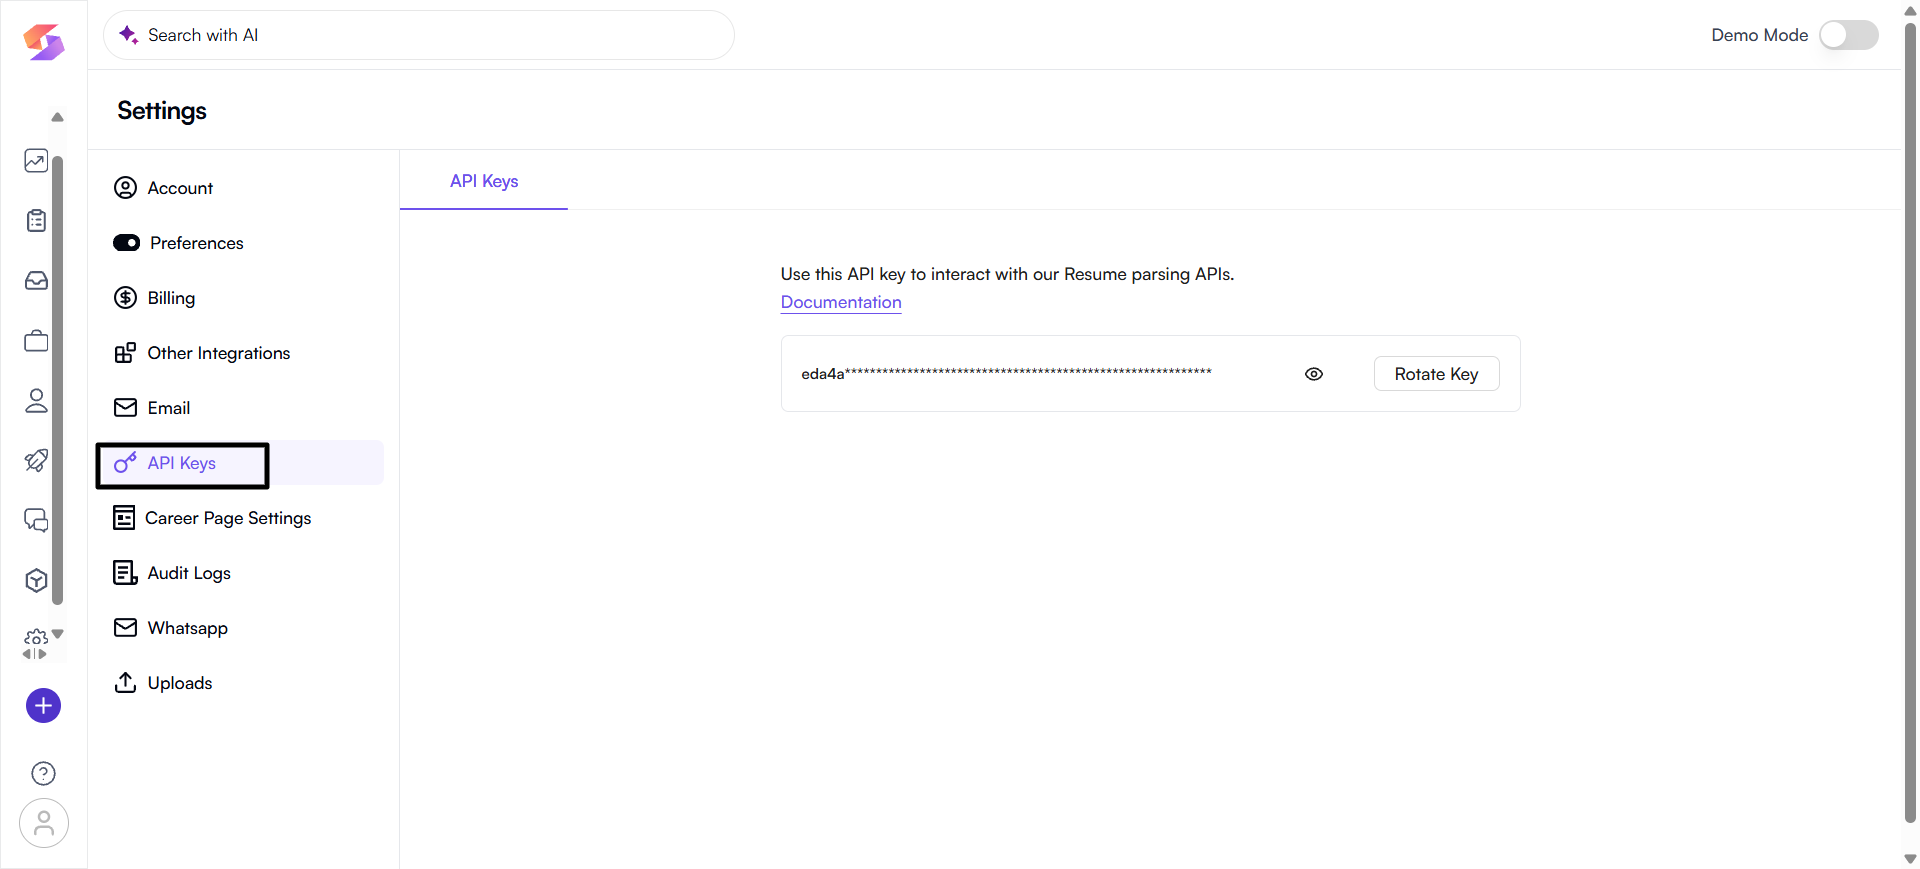Click the Rotate Key button
Screen dimensions: 1920x869
click(x=1436, y=374)
